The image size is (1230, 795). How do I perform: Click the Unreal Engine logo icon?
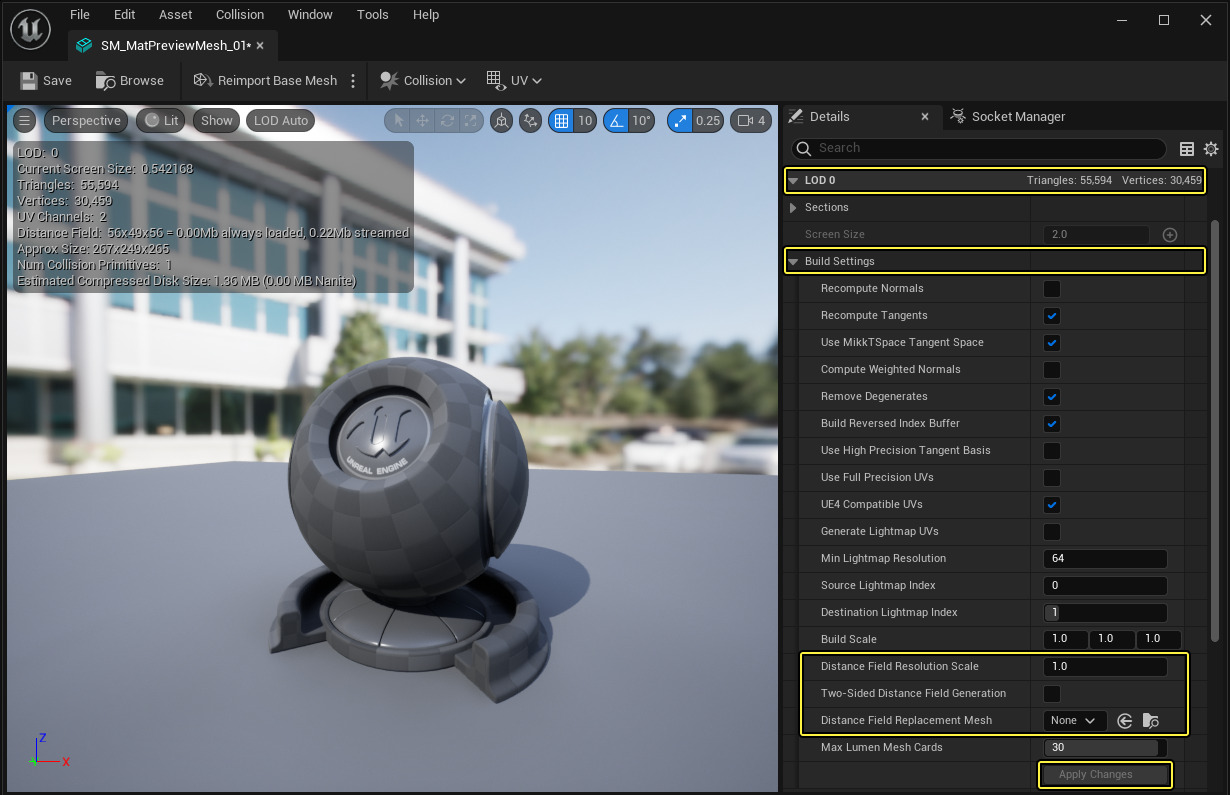tap(31, 30)
